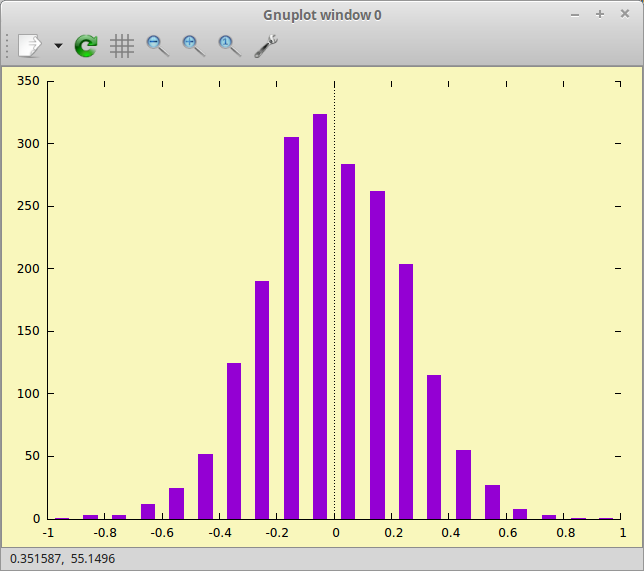Select the histogram bar just right of zero
The image size is (644, 571).
click(348, 340)
